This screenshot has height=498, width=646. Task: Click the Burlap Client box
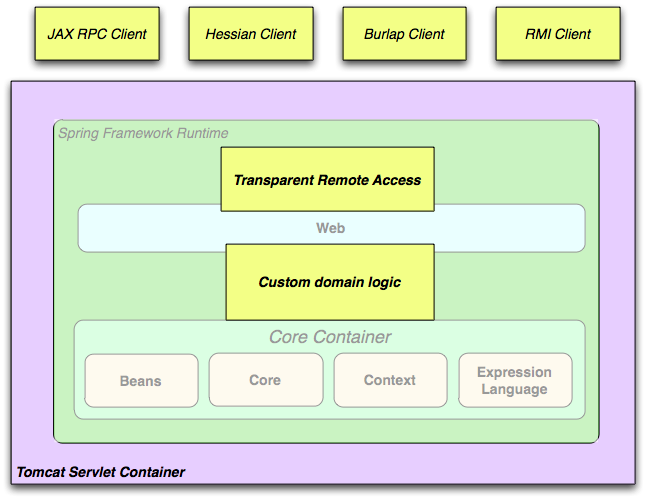[x=404, y=34]
